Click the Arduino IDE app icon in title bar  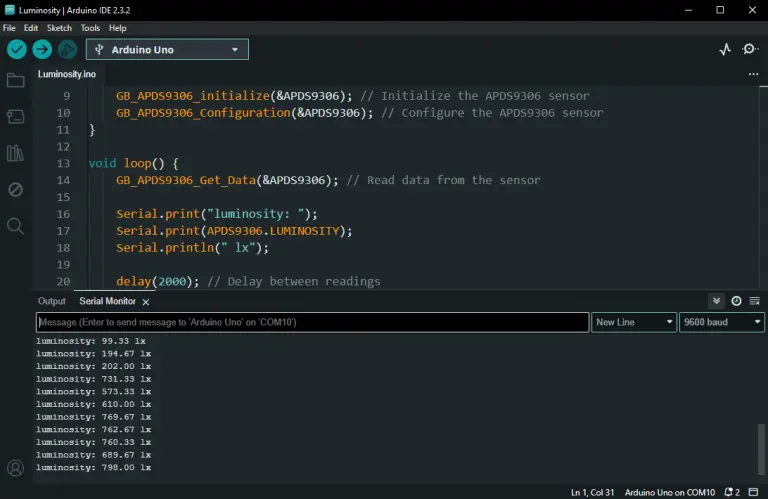click(x=10, y=10)
